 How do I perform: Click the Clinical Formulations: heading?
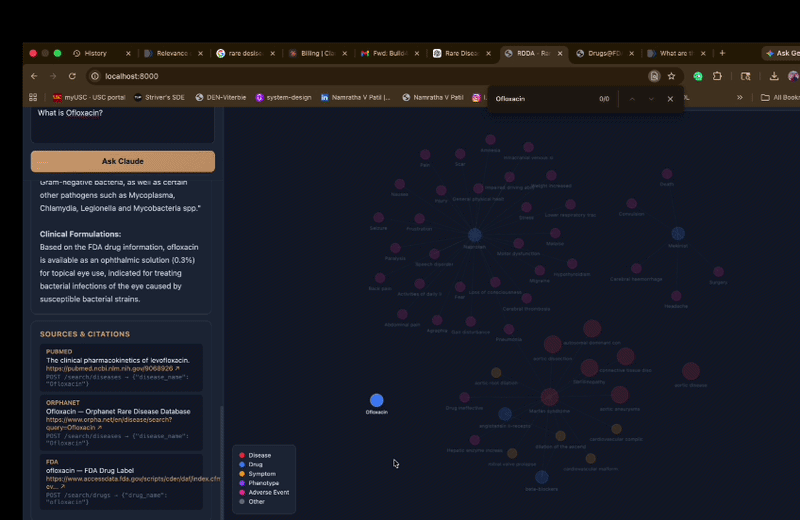pos(81,234)
